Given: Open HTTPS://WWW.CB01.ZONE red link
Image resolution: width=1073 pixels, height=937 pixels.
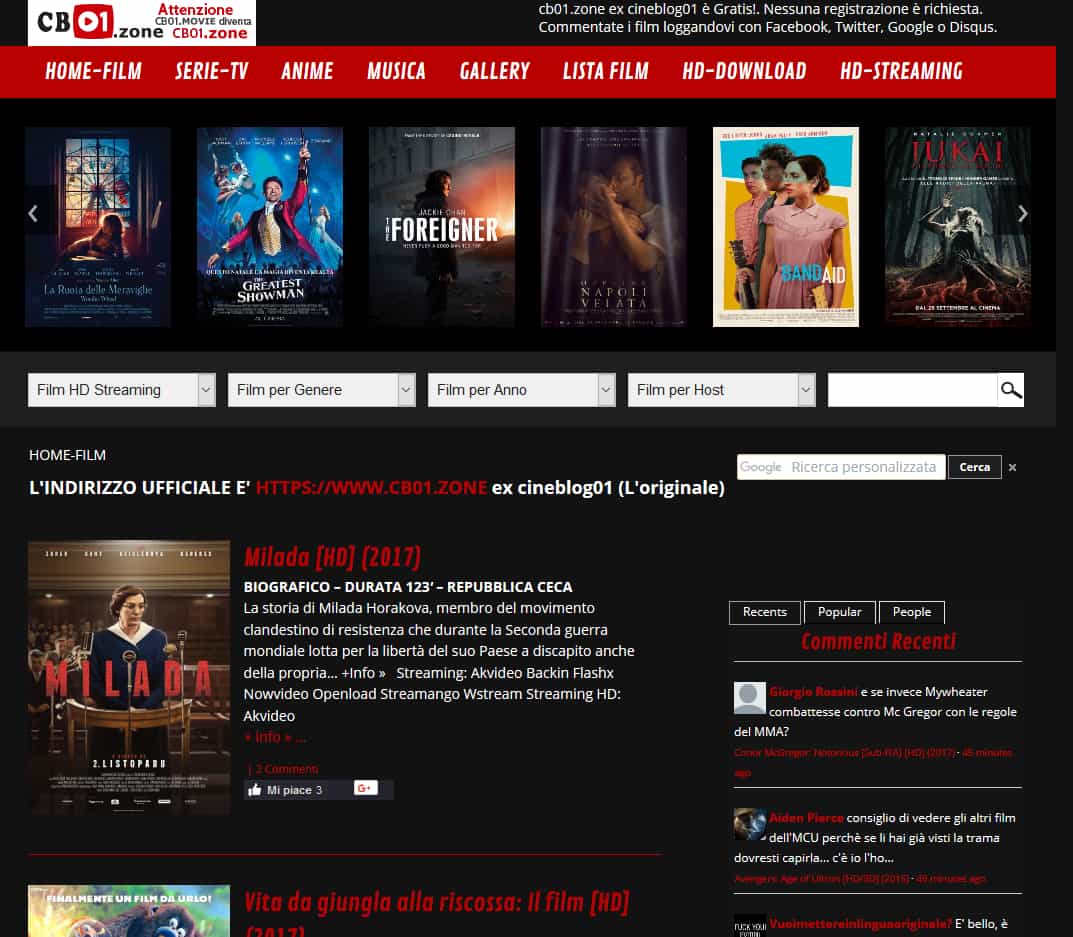Looking at the screenshot, I should pos(372,488).
